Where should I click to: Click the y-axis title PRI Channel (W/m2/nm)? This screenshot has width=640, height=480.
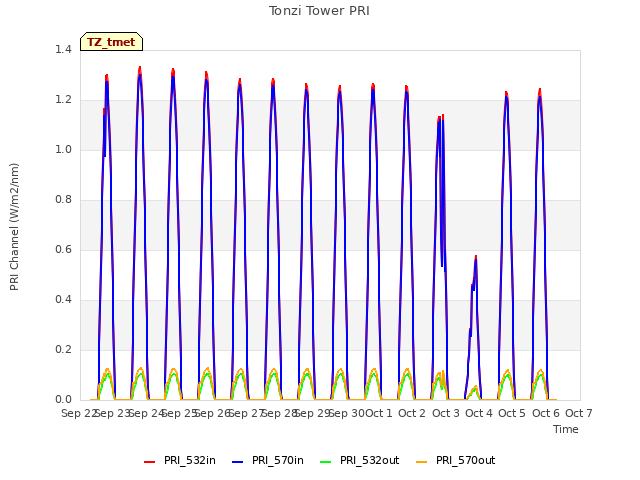click(14, 227)
